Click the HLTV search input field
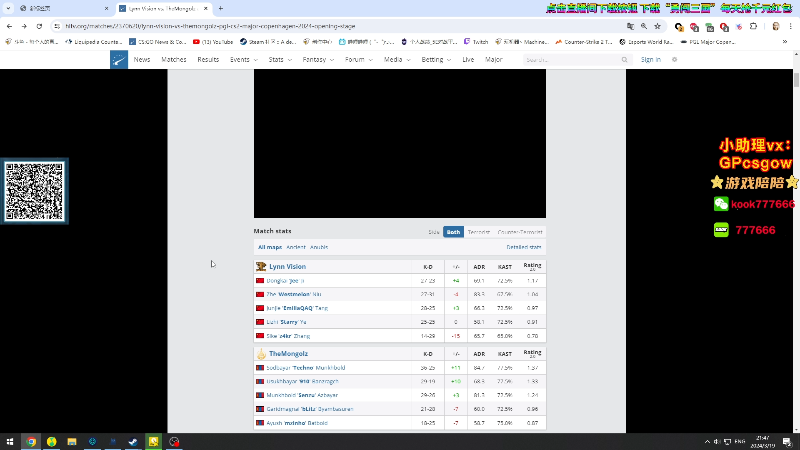The image size is (800, 450). [571, 60]
